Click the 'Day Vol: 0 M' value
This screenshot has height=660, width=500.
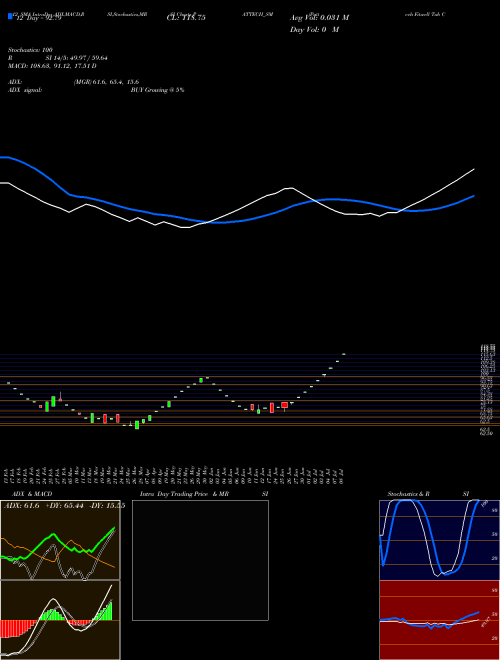point(314,30)
